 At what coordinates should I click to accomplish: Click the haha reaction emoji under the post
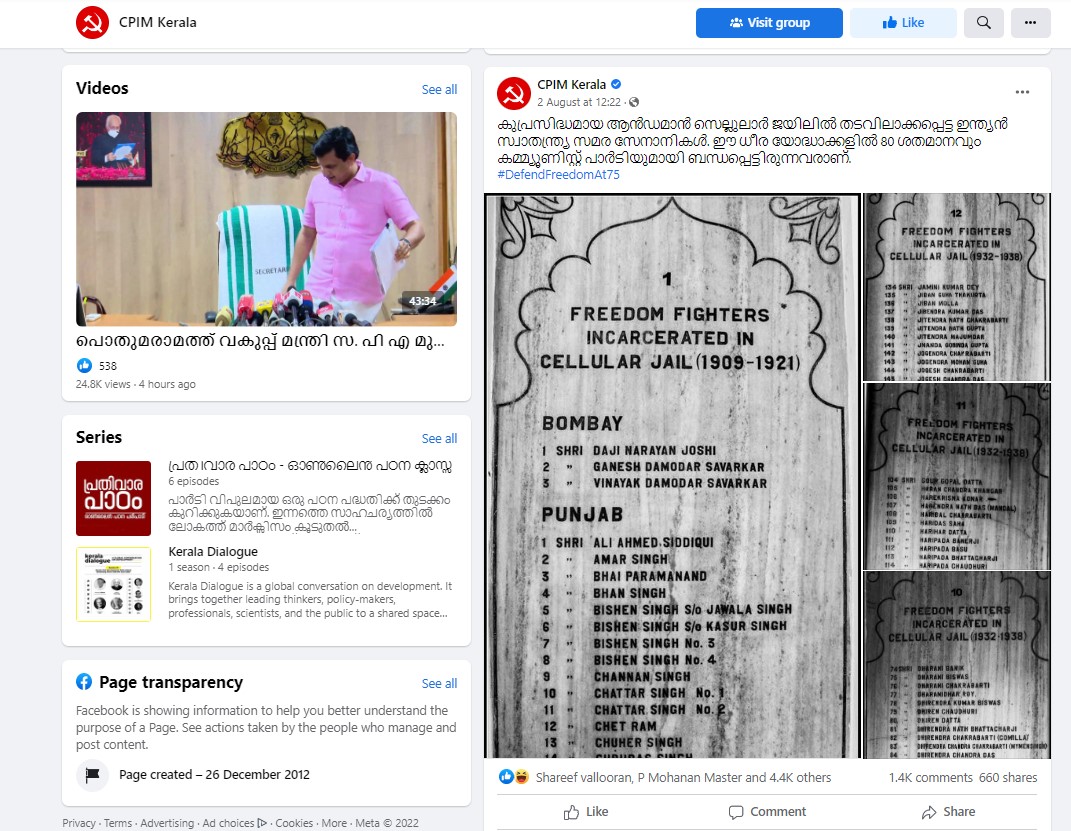(522, 776)
